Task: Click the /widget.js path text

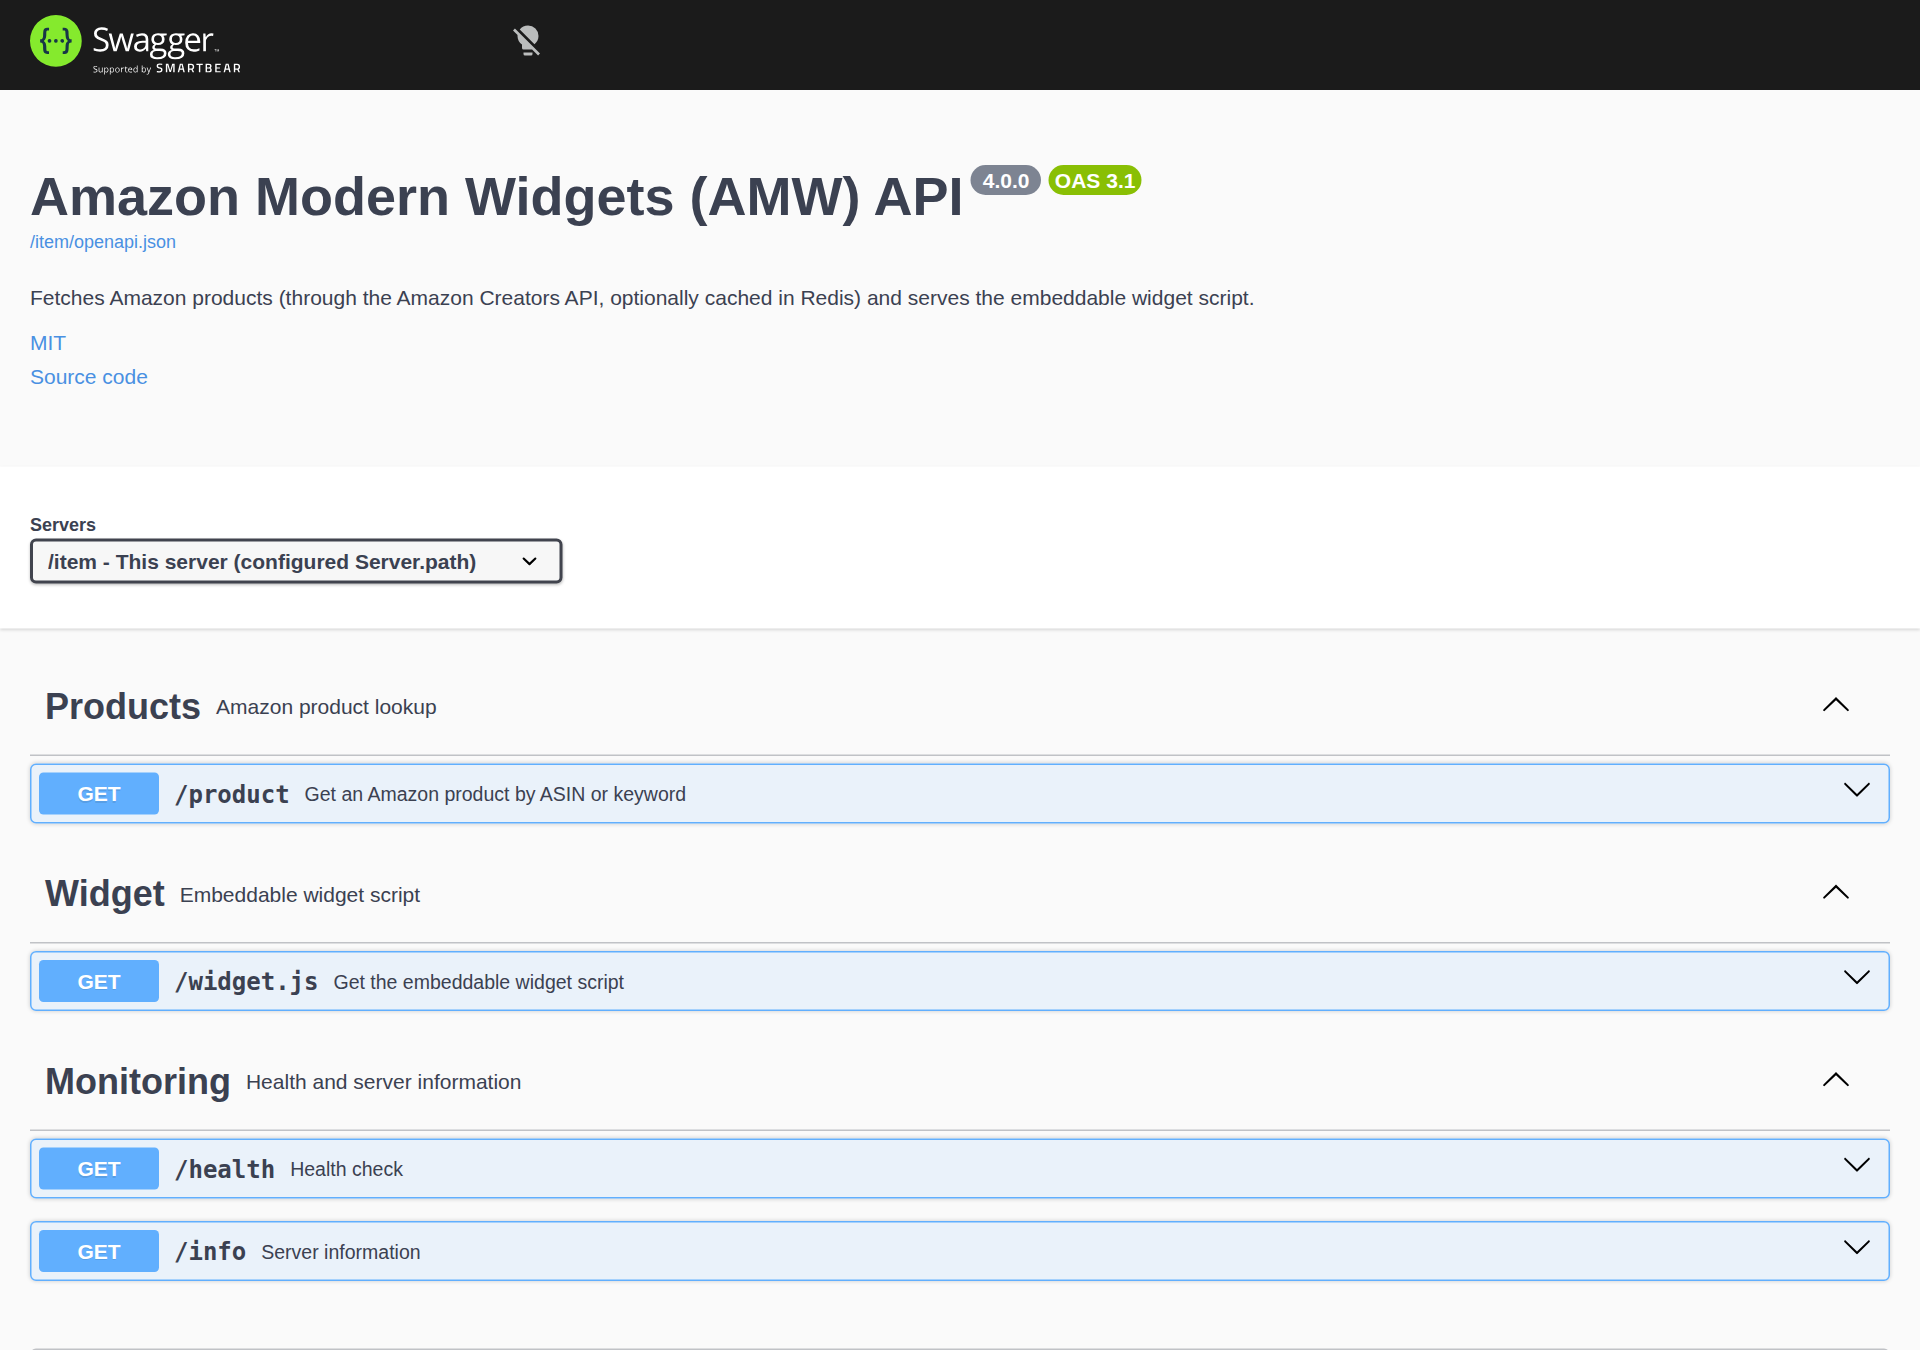Action: click(246, 982)
